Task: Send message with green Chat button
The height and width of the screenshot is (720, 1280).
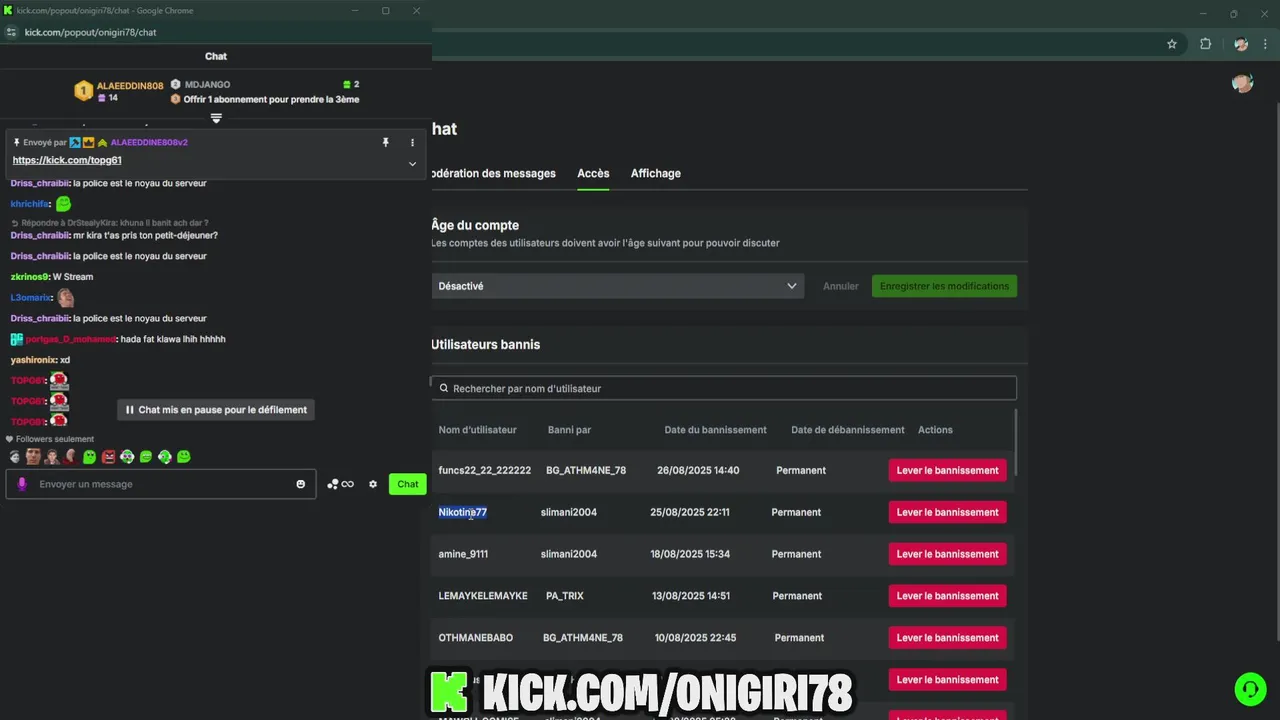Action: point(408,484)
